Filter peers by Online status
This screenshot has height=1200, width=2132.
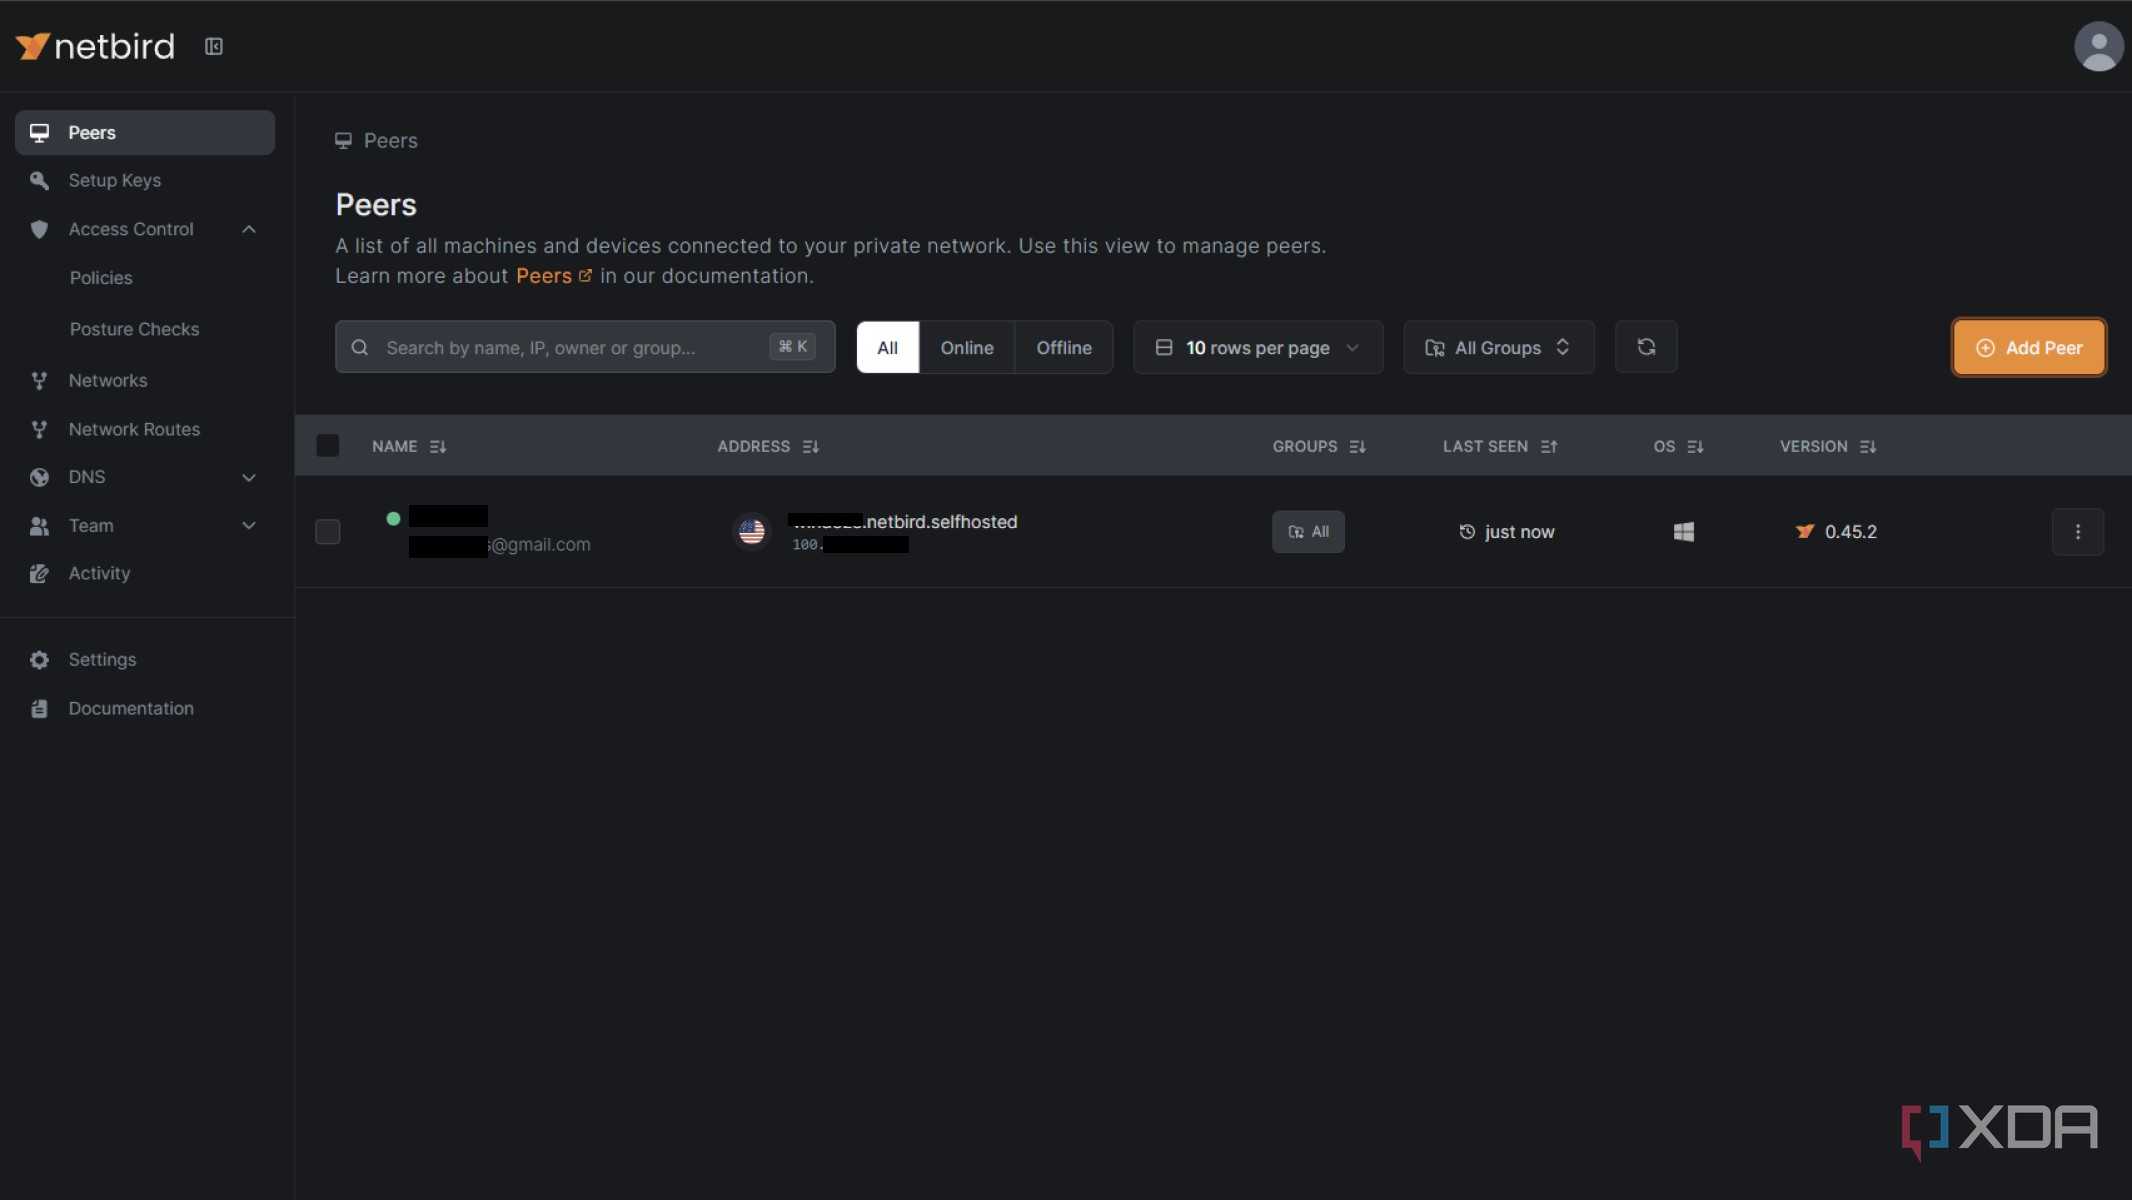(x=967, y=347)
